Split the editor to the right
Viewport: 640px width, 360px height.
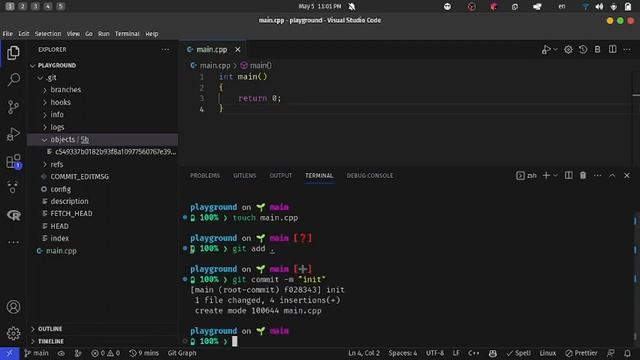pos(613,49)
